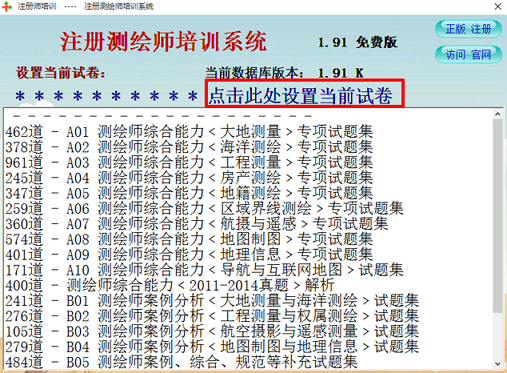Select 2011-2014真题 解析 entry
507x373 pixels.
[170, 285]
